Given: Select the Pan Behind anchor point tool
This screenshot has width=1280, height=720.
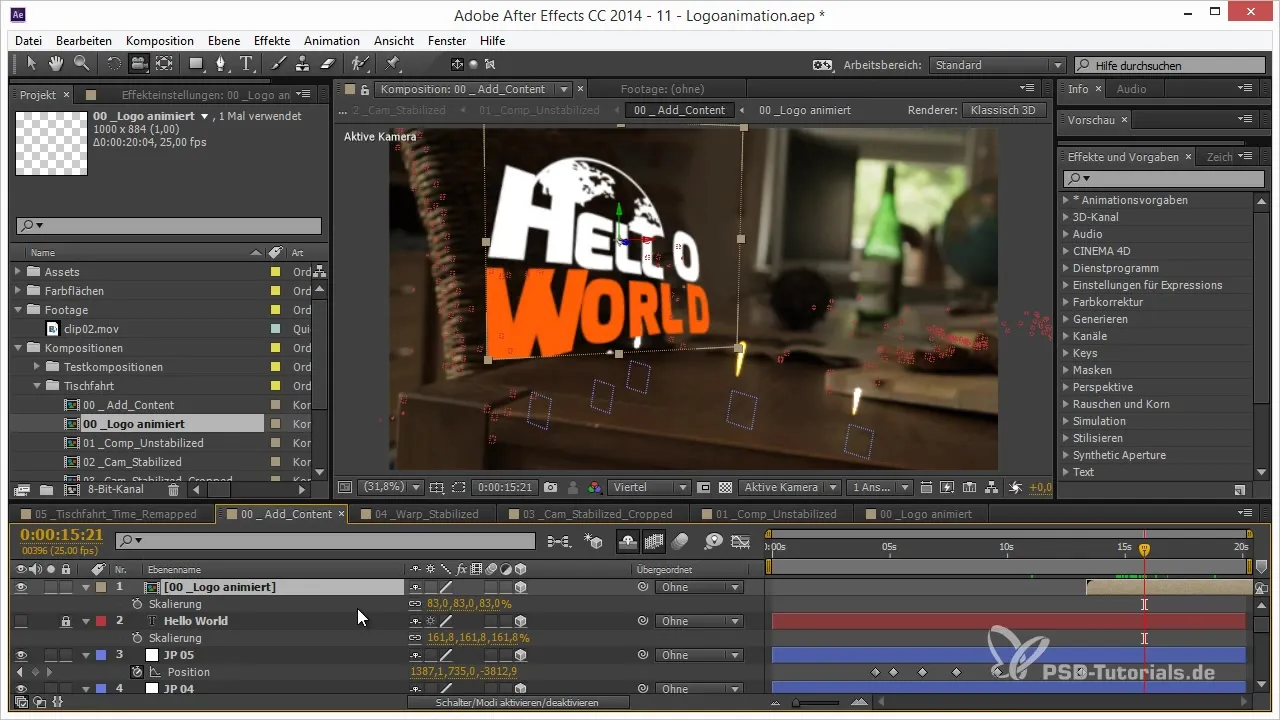Looking at the screenshot, I should tap(164, 64).
